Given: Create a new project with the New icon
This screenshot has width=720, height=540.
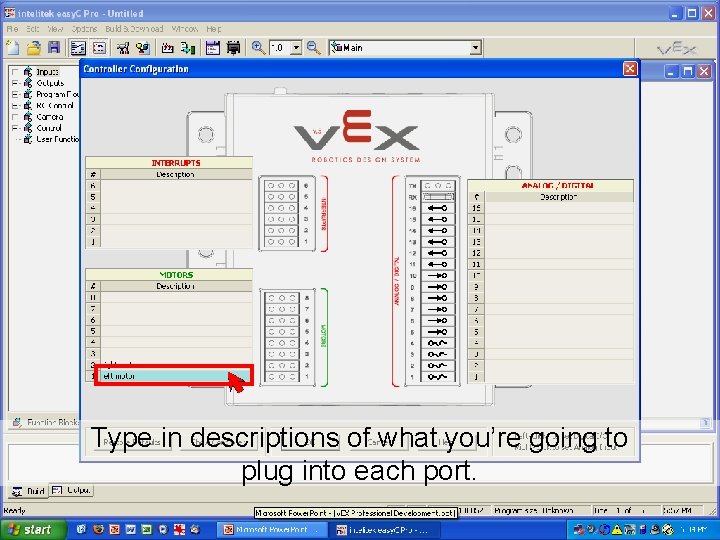Looking at the screenshot, I should point(13,48).
